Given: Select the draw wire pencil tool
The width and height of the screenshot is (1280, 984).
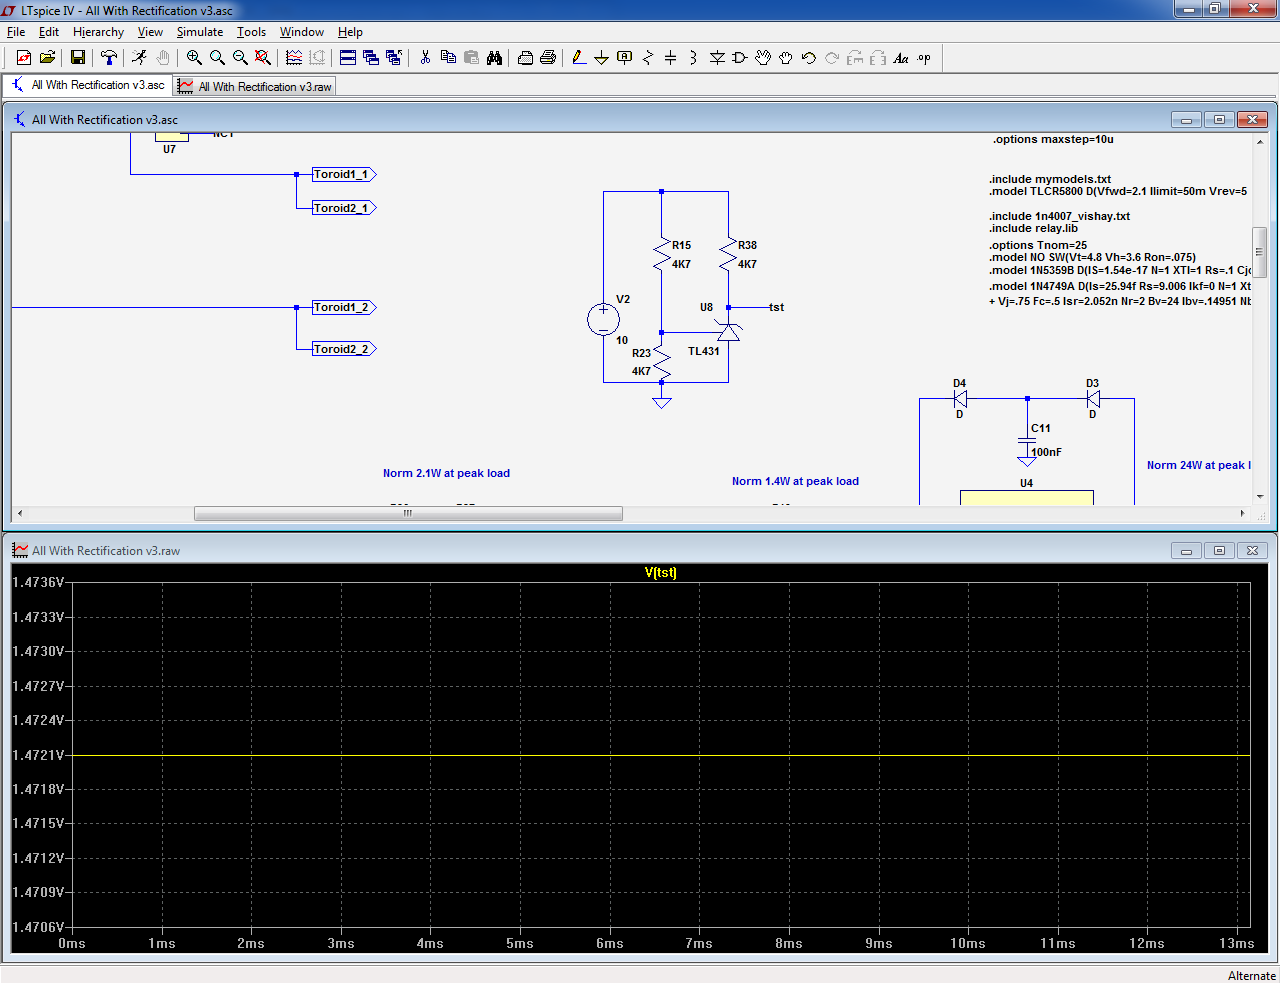Looking at the screenshot, I should pyautogui.click(x=579, y=58).
